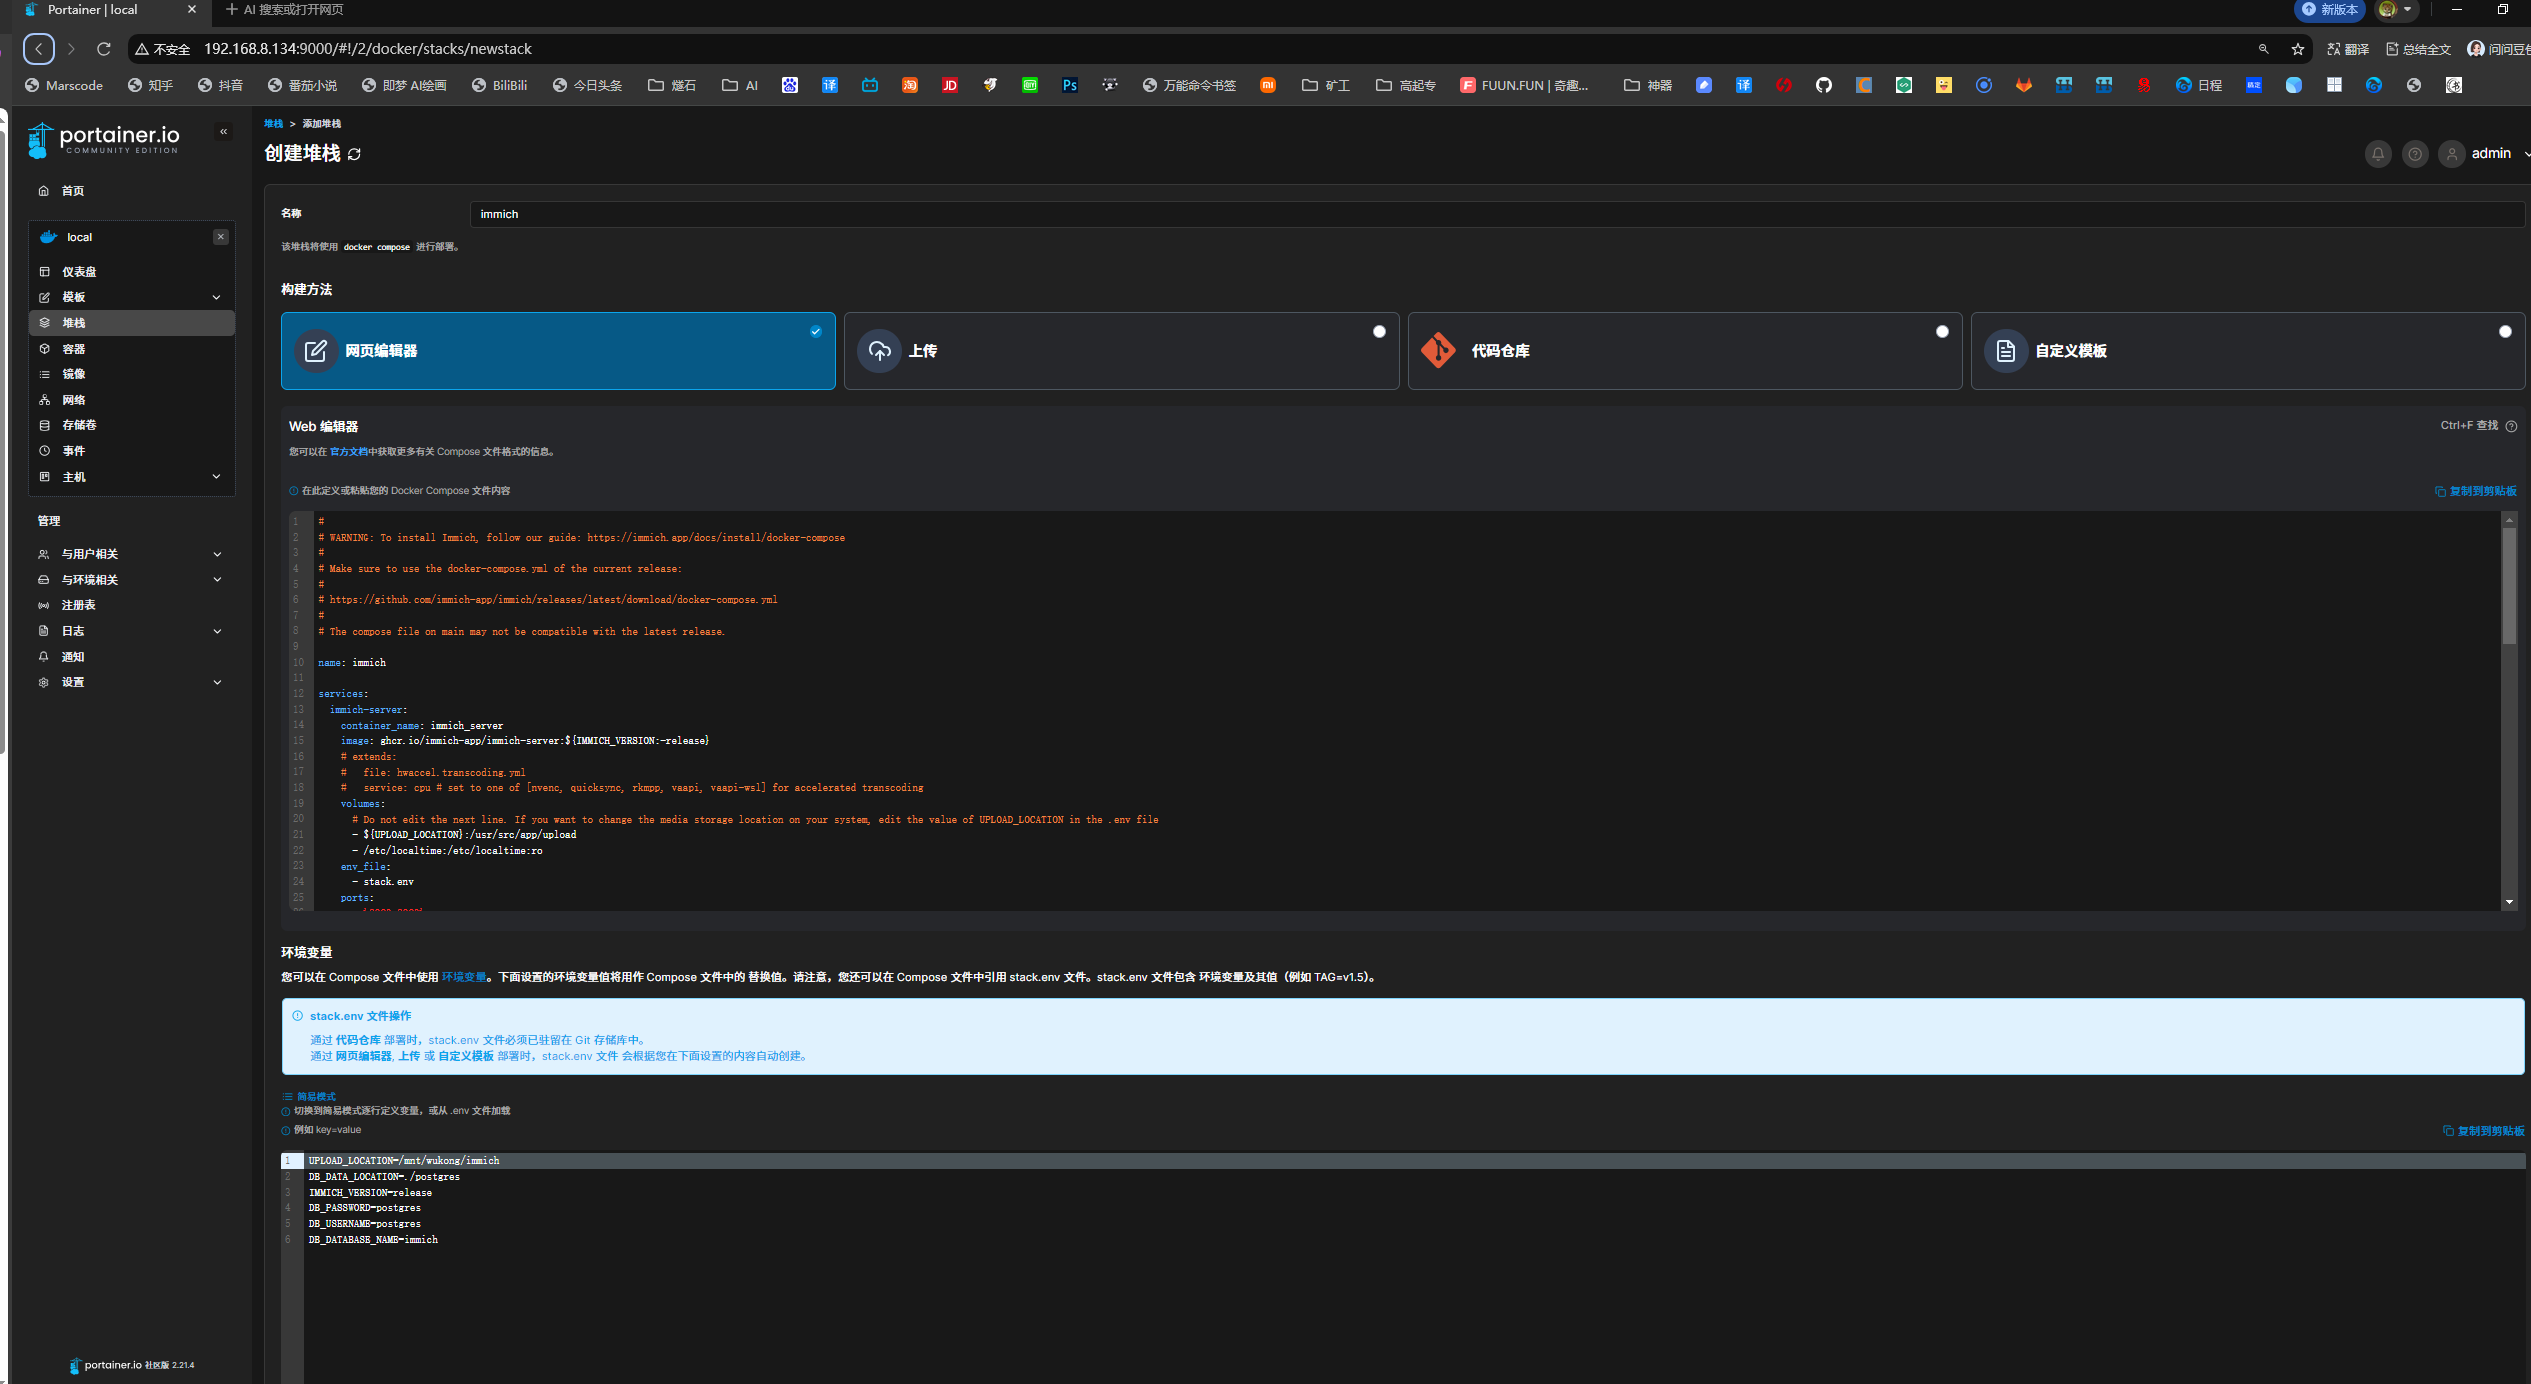Collapse the sidebar with double-chevron icon
Image resolution: width=2531 pixels, height=1384 pixels.
point(223,131)
